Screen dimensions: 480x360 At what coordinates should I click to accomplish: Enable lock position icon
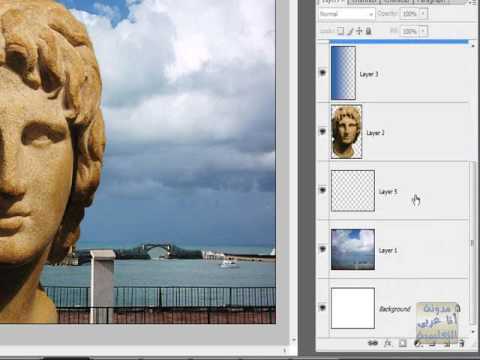pos(359,31)
